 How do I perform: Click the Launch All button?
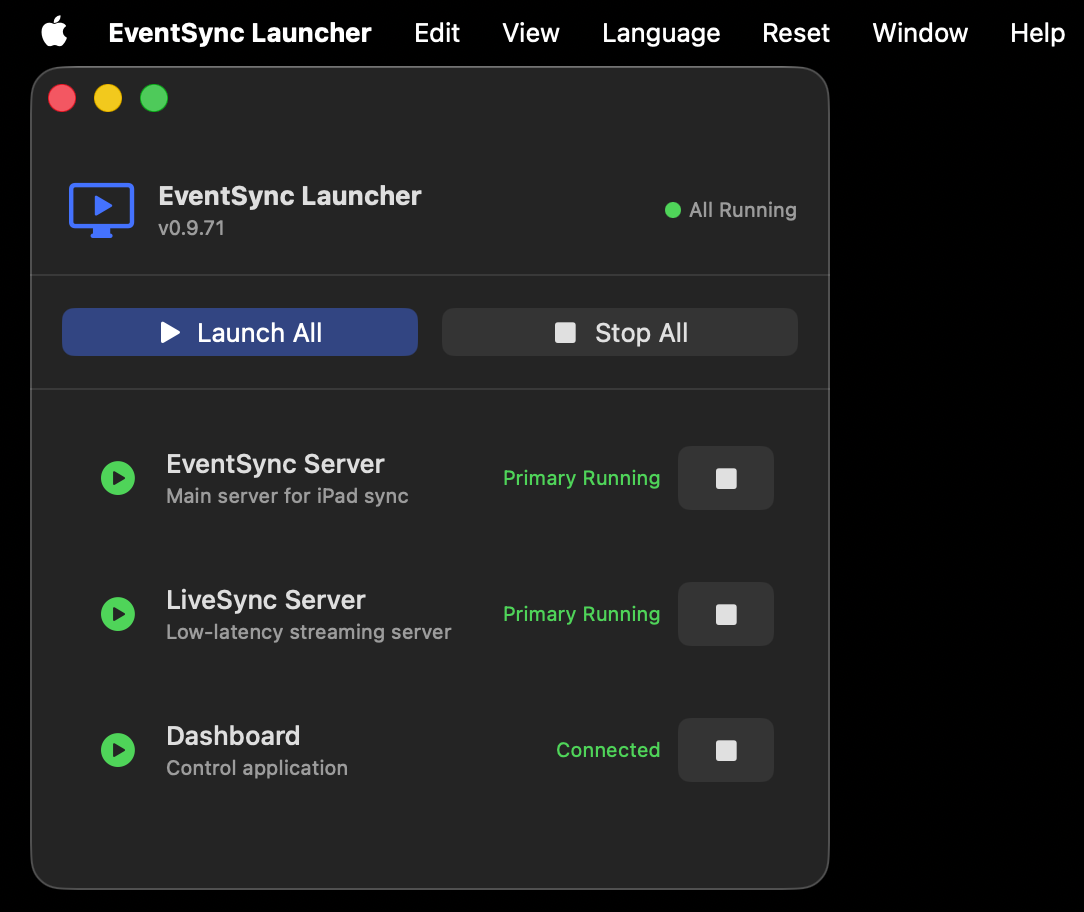click(x=240, y=332)
